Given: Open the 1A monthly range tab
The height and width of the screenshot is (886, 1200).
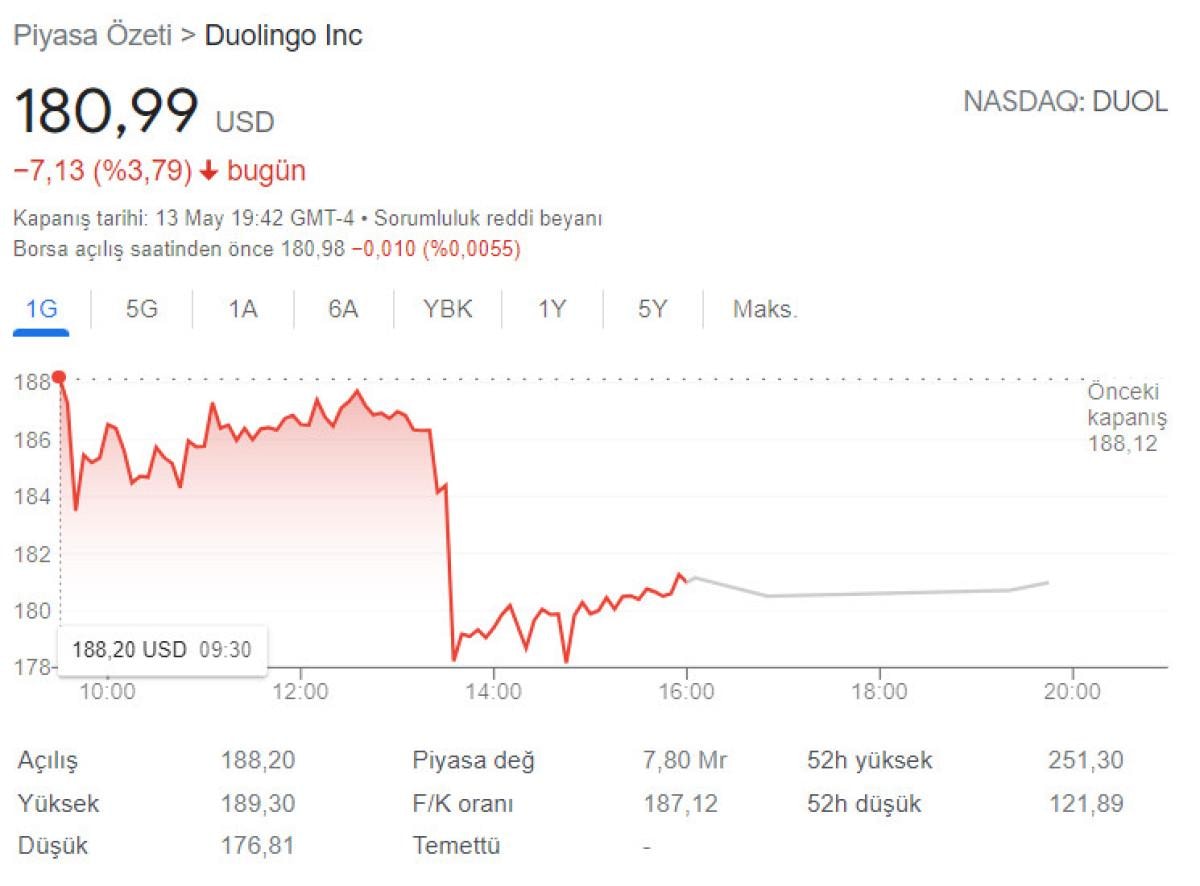Looking at the screenshot, I should click(242, 309).
